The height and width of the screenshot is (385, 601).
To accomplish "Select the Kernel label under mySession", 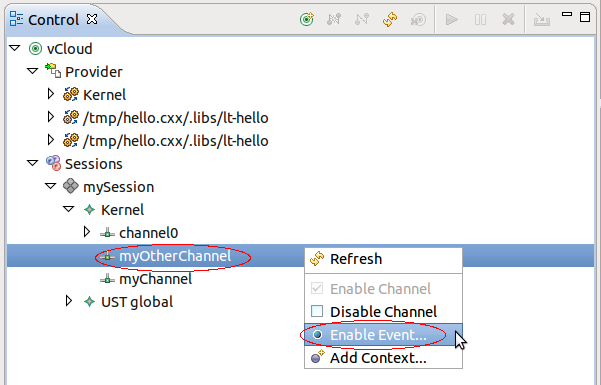I will pyautogui.click(x=122, y=210).
